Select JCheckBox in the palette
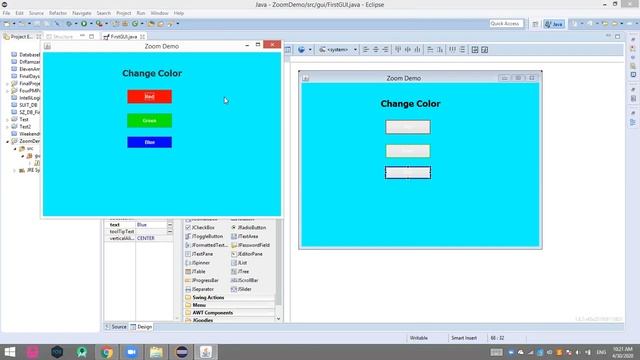The image size is (640, 360). pyautogui.click(x=200, y=227)
